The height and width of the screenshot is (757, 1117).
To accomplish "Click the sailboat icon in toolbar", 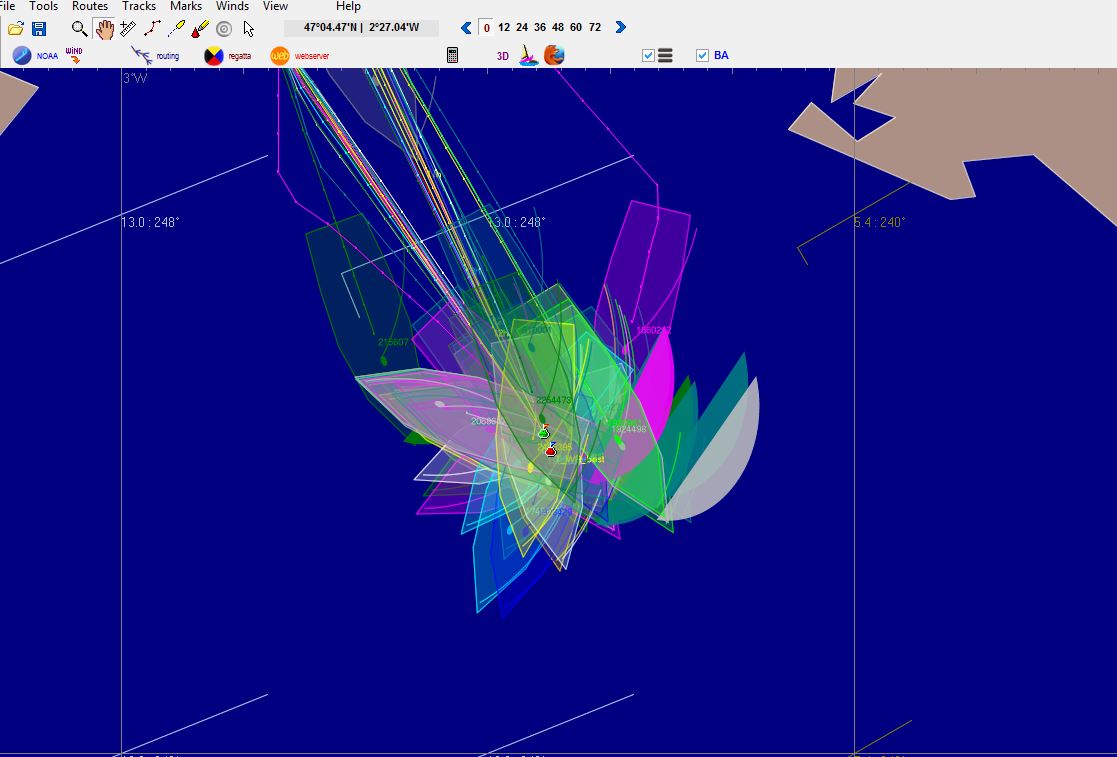I will click(529, 56).
